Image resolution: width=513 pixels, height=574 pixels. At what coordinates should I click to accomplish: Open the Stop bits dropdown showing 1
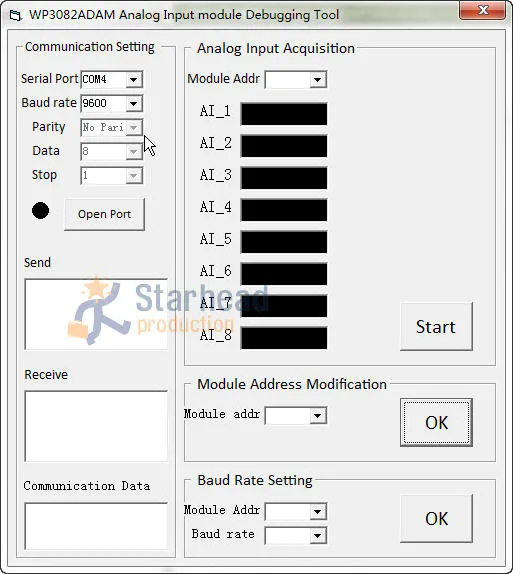pyautogui.click(x=134, y=176)
